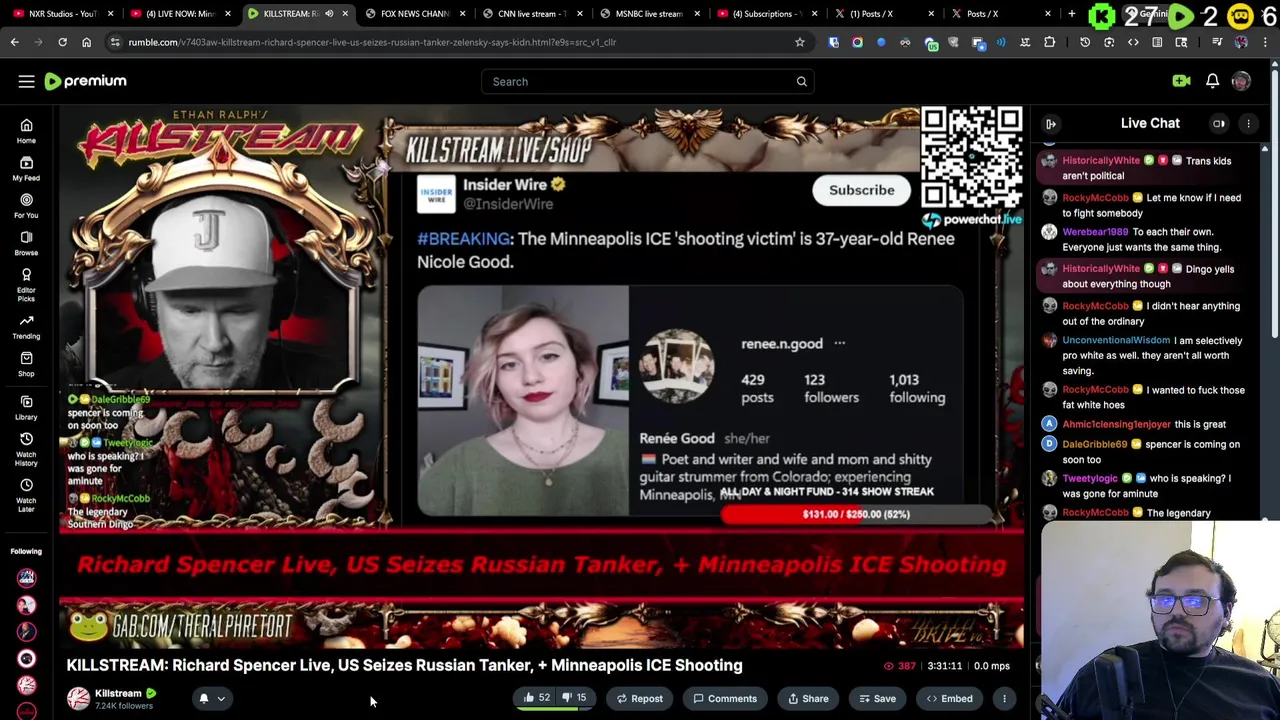Image resolution: width=1280 pixels, height=720 pixels.
Task: Open Watch Later in the sidebar
Action: (x=26, y=494)
